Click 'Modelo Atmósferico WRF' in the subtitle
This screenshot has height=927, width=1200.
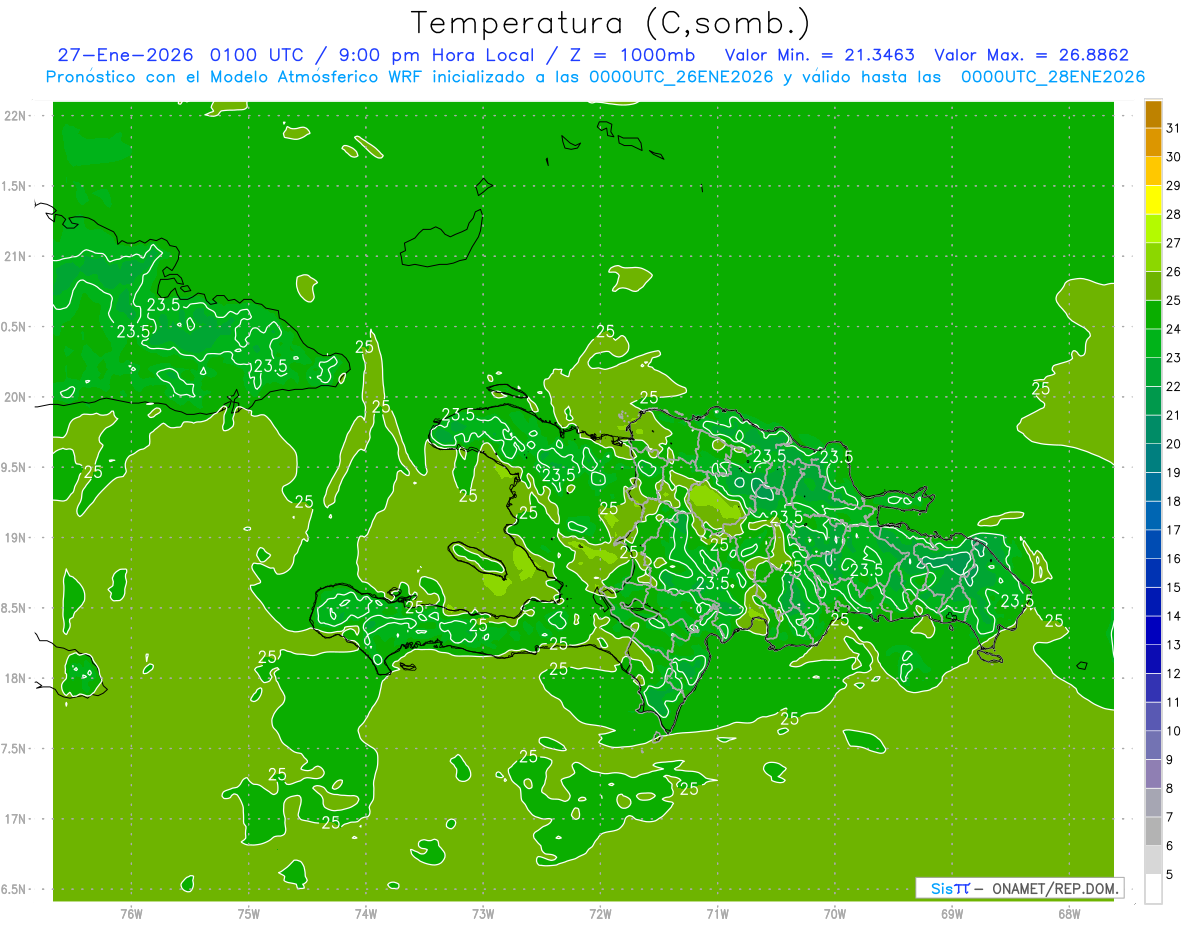click(311, 77)
